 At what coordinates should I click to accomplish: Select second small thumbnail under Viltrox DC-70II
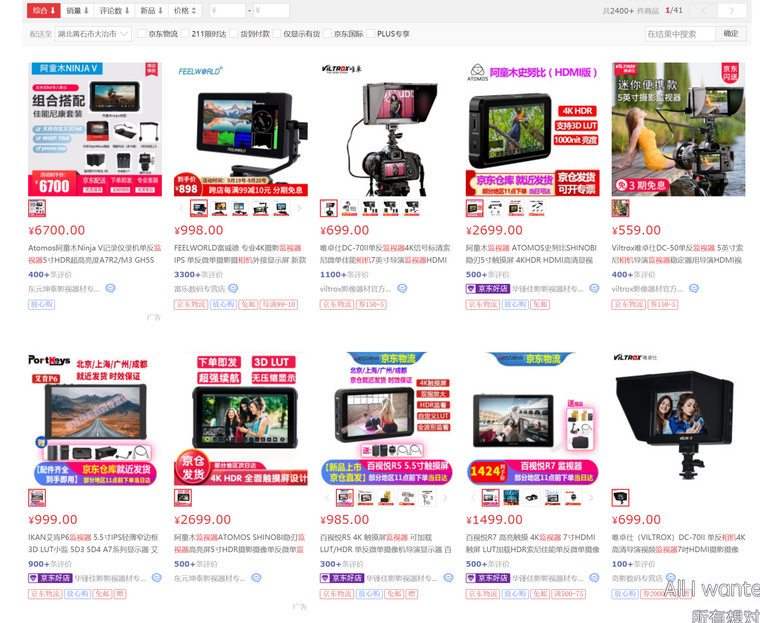[349, 208]
